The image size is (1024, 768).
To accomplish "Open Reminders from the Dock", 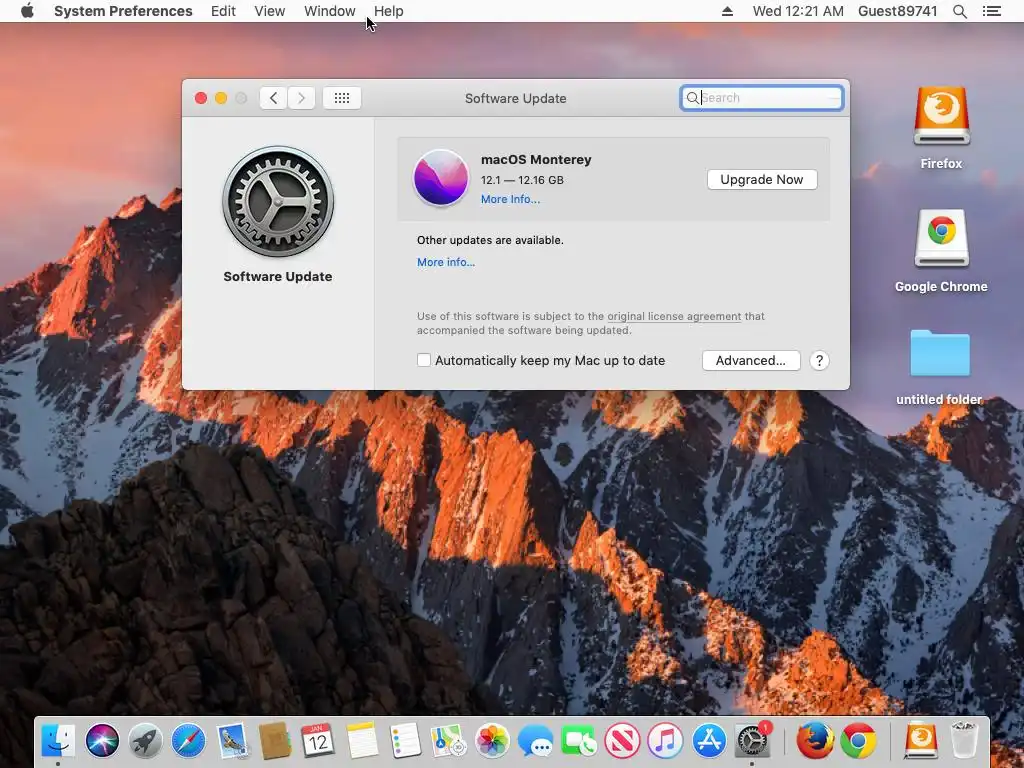I will pos(405,741).
